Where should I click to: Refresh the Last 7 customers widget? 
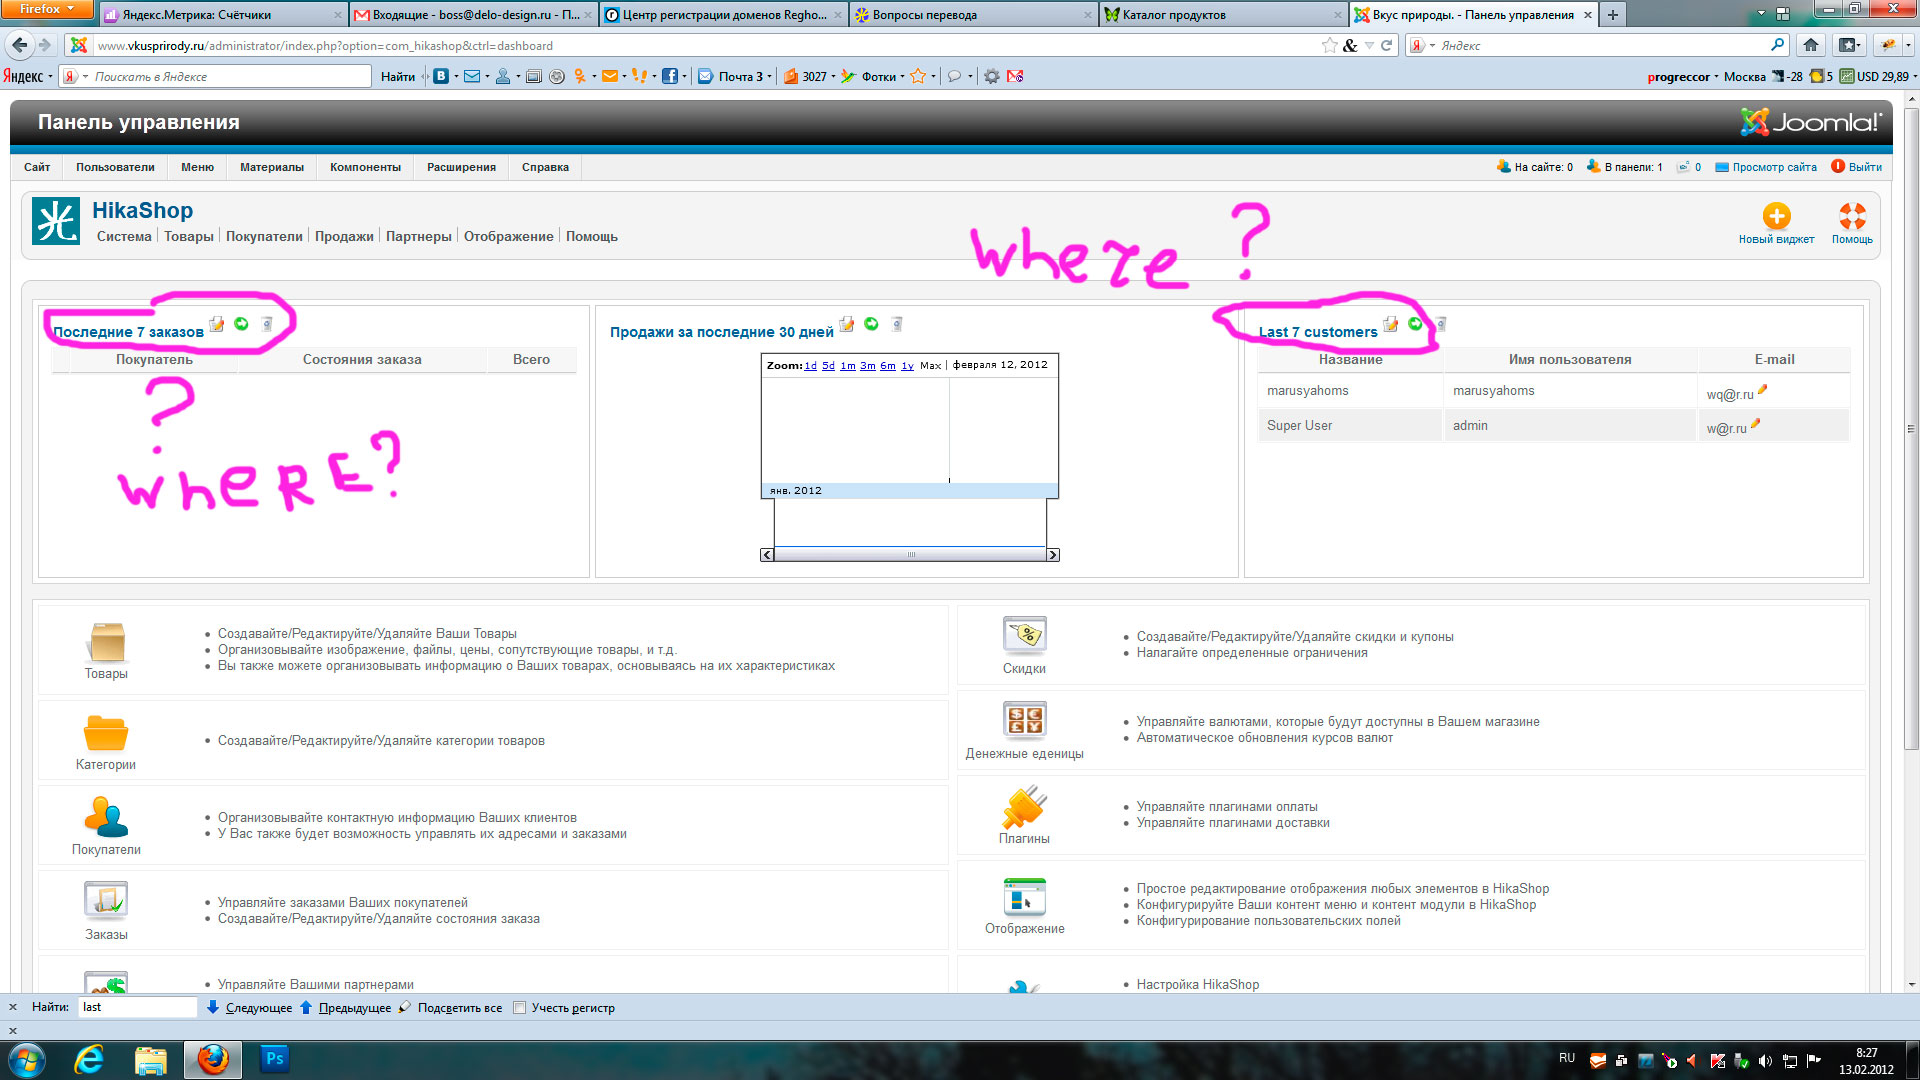1415,324
